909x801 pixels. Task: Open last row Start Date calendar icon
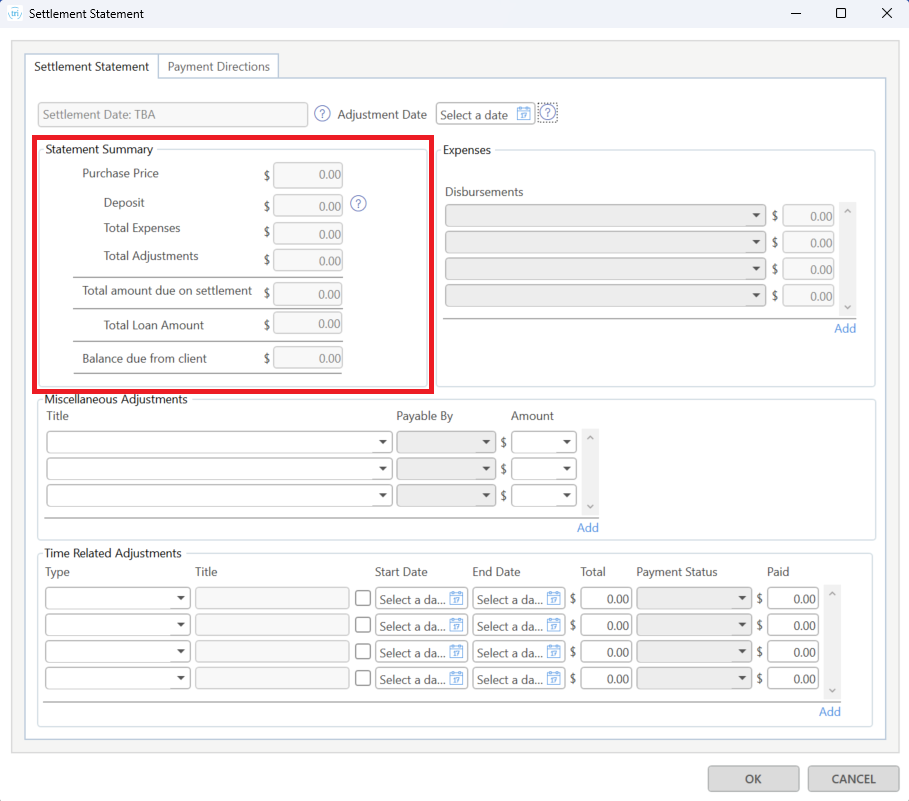[x=457, y=679]
